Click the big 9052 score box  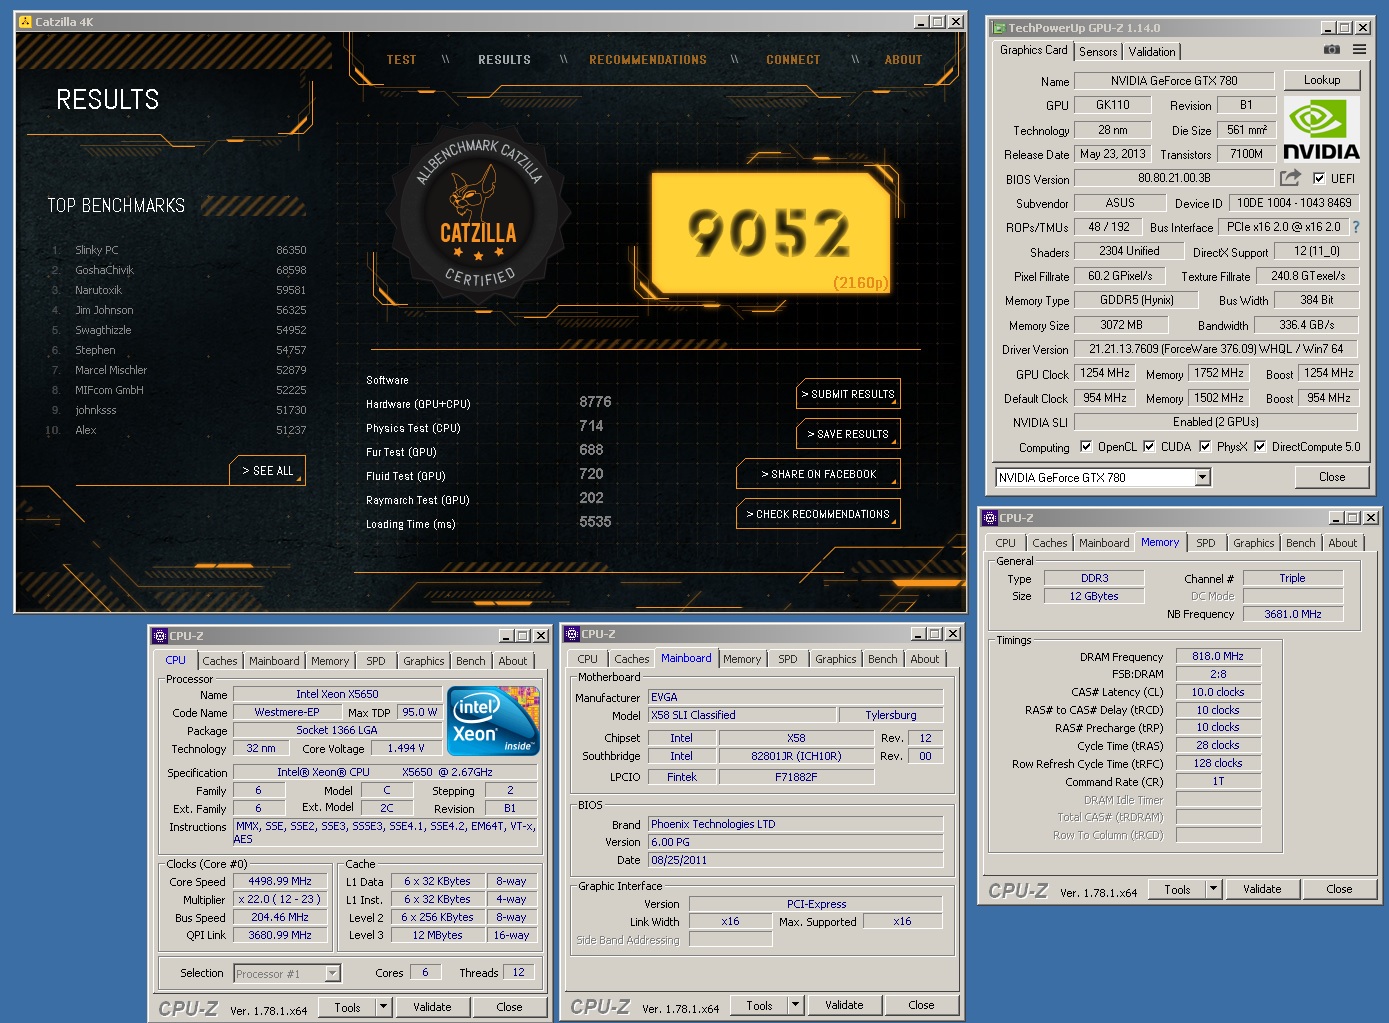770,234
